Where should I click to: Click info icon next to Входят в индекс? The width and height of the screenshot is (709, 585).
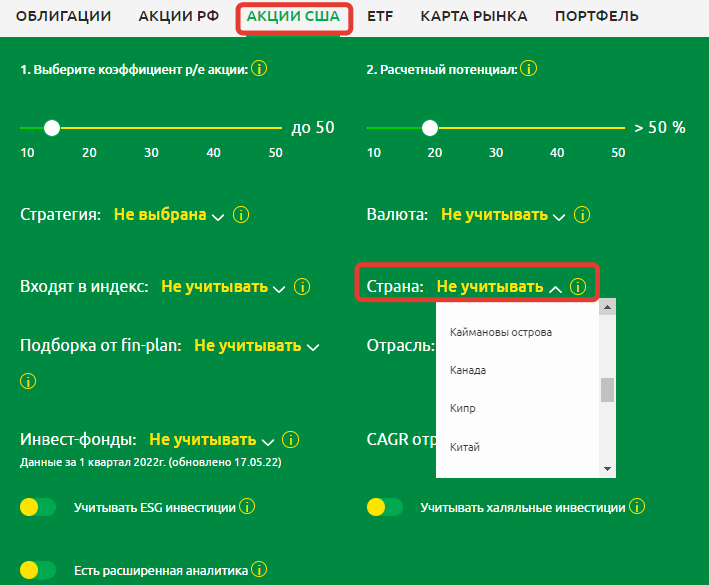point(301,287)
